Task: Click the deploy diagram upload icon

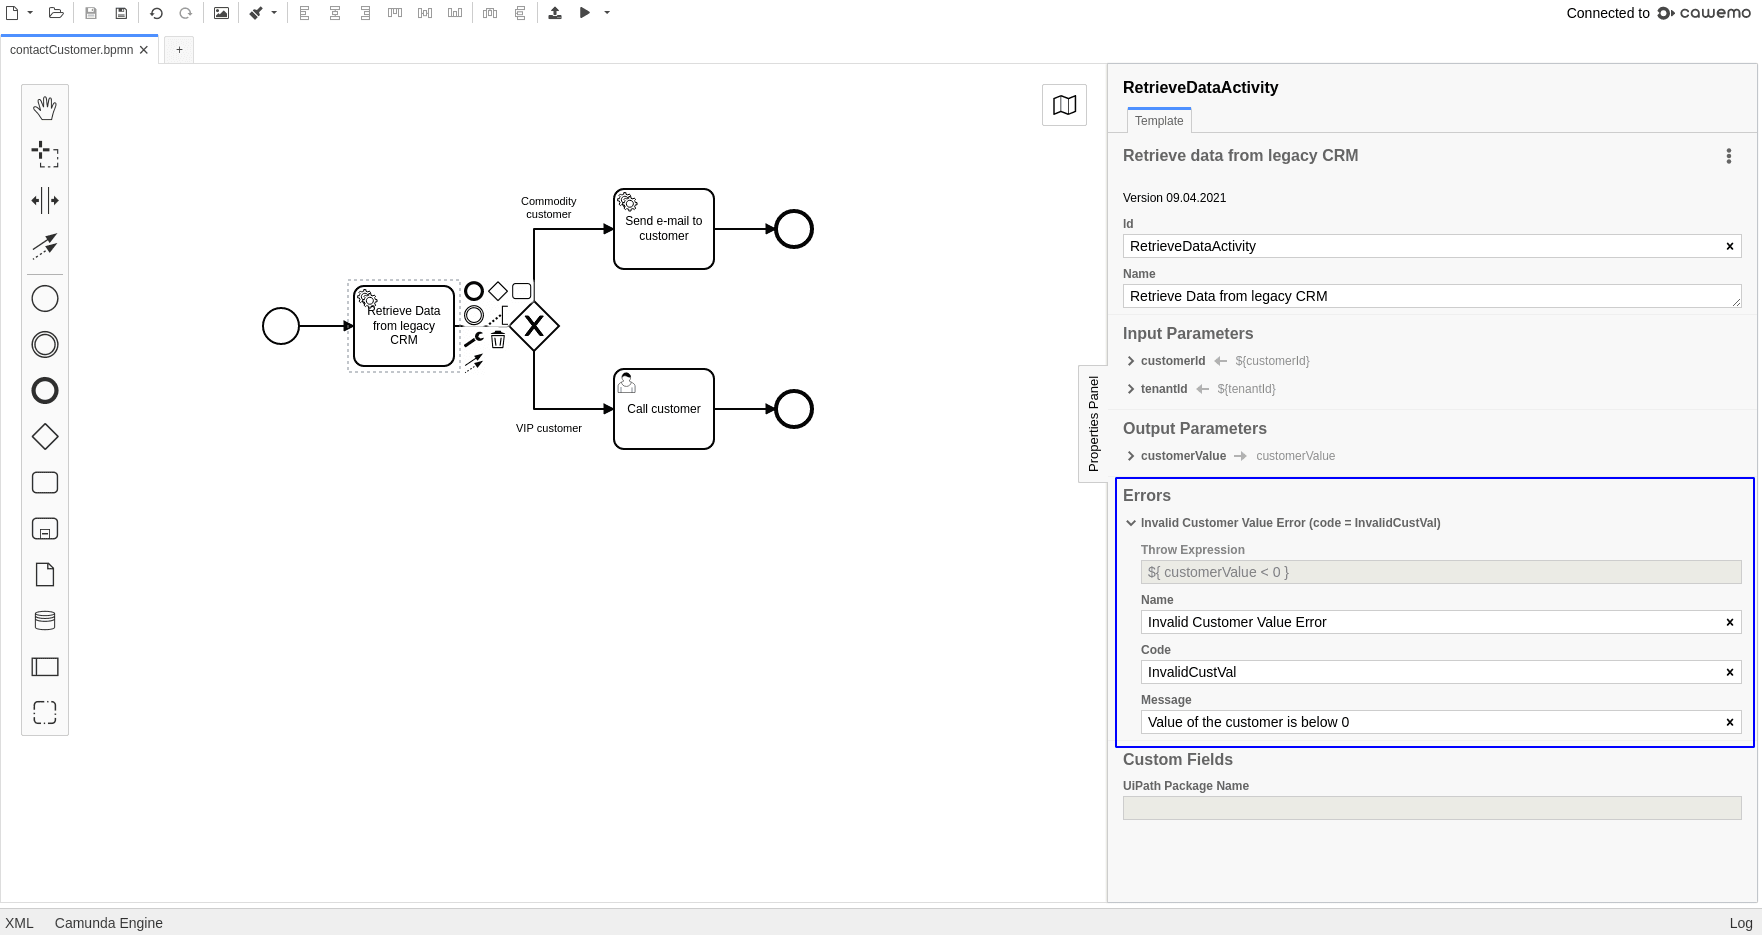Action: [555, 13]
